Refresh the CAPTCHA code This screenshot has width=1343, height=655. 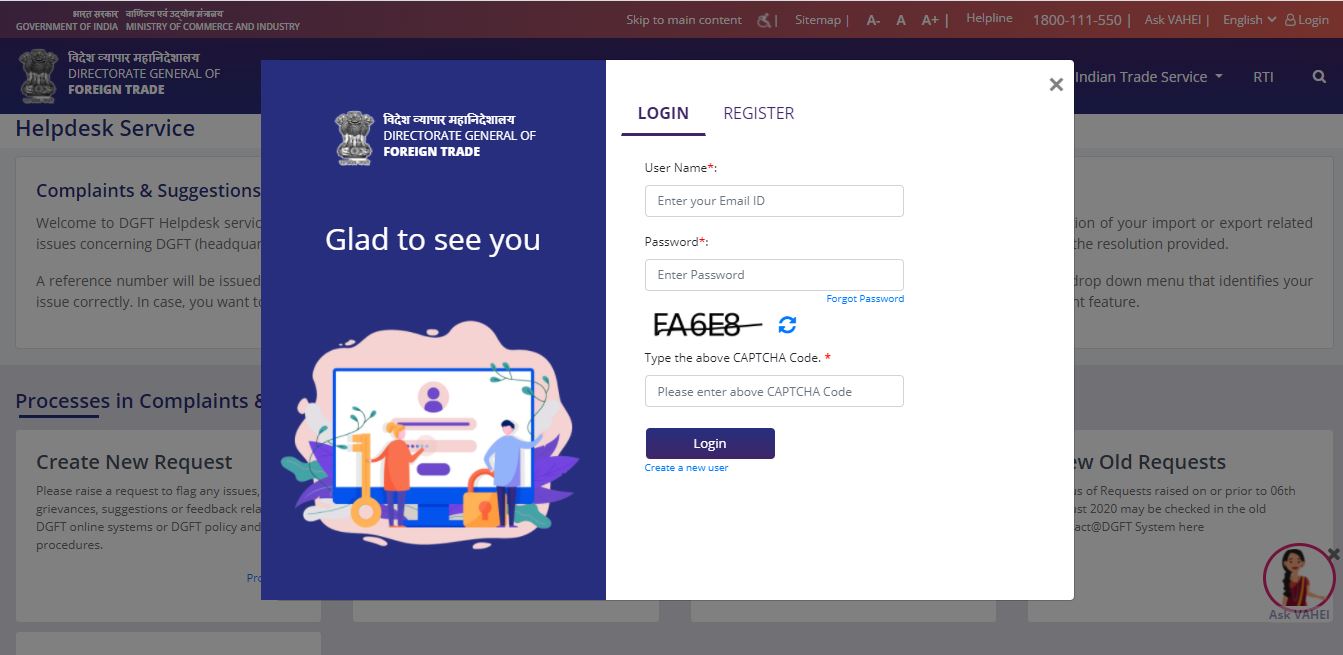pyautogui.click(x=787, y=325)
